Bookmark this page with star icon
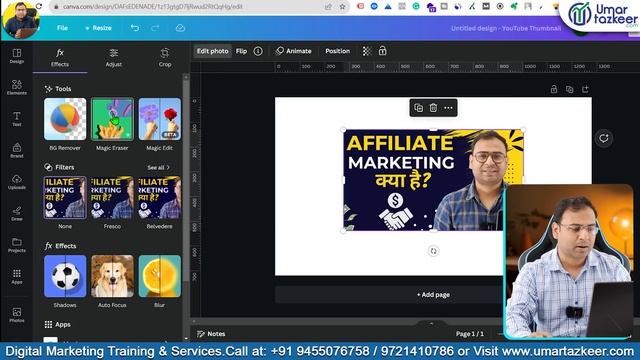The height and width of the screenshot is (360, 640). [x=342, y=7]
